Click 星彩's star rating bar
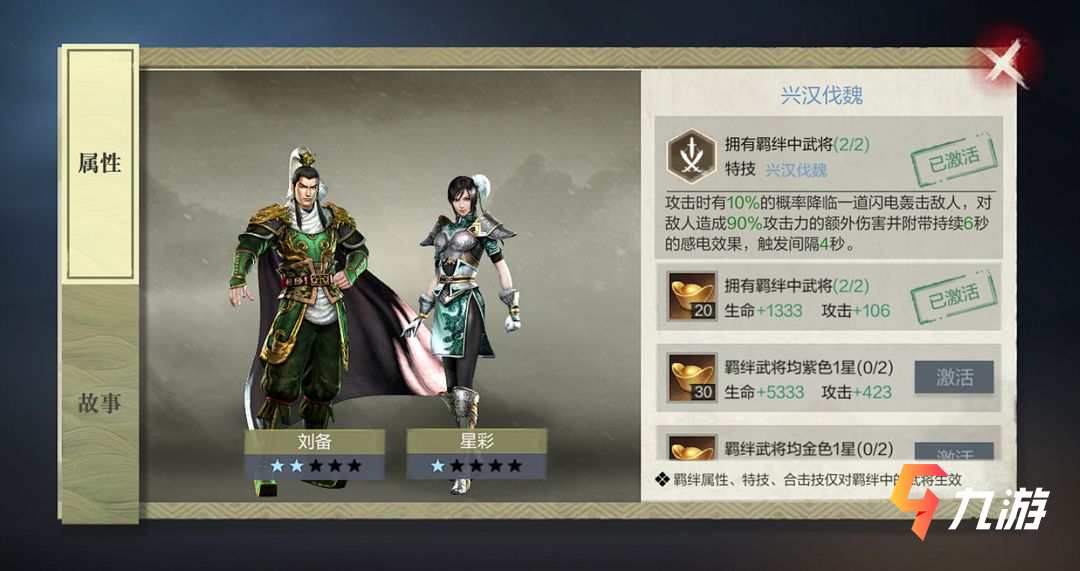Image resolution: width=1080 pixels, height=571 pixels. [477, 466]
